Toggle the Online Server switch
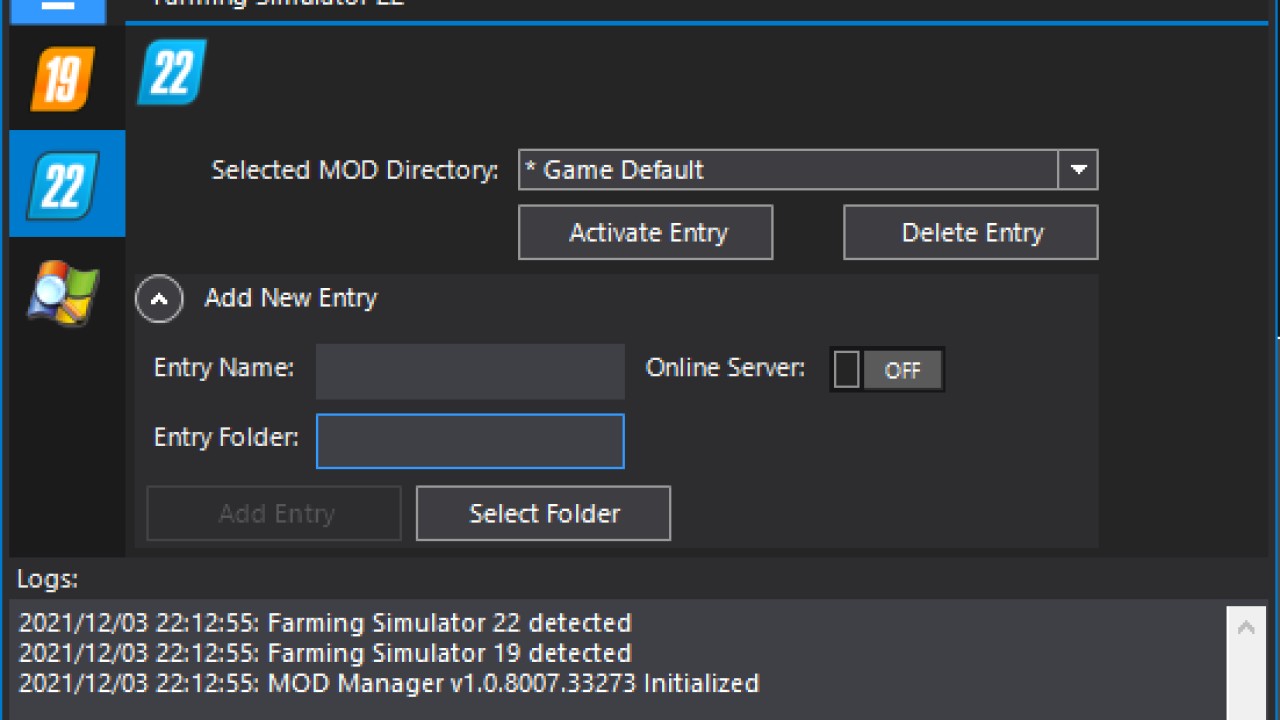Screen dimensions: 1280x720 tap(887, 370)
